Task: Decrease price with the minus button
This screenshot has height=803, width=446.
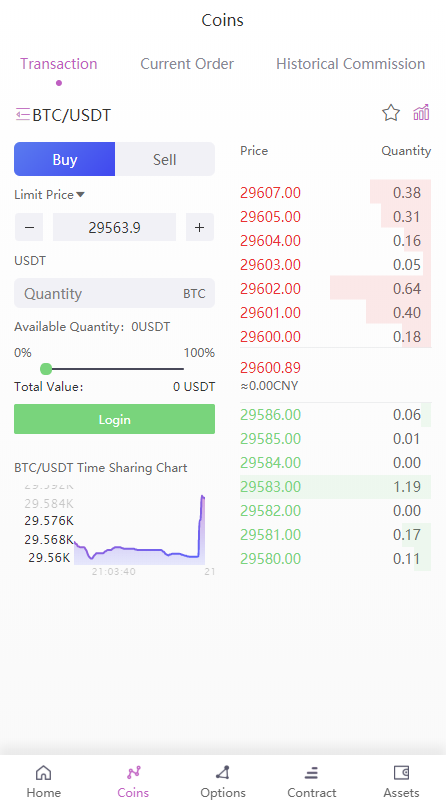Action: pyautogui.click(x=29, y=227)
